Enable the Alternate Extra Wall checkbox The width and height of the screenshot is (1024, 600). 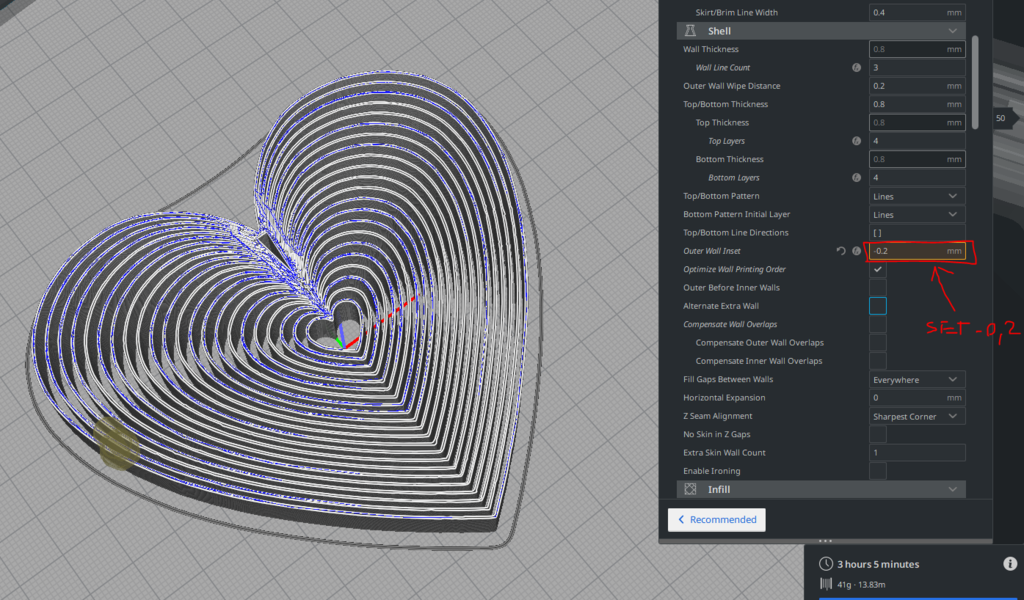(x=877, y=306)
